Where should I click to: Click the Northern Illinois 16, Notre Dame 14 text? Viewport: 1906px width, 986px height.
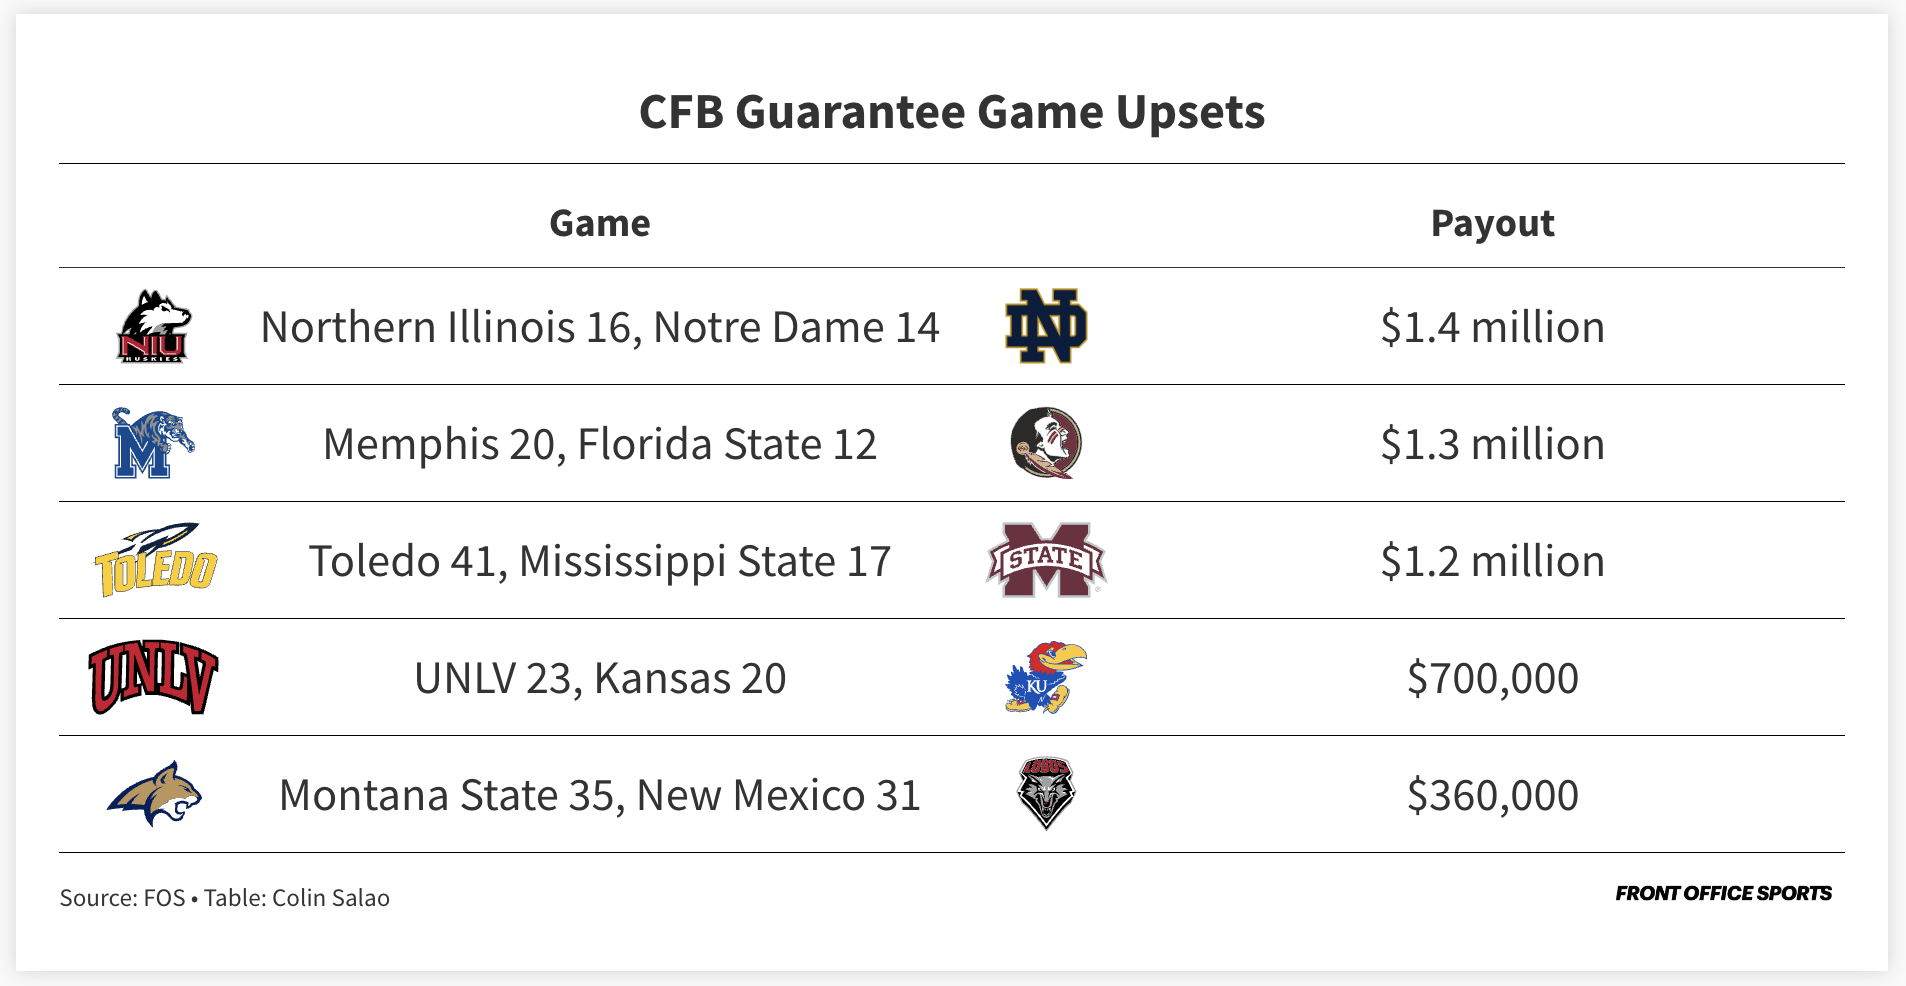tap(600, 327)
